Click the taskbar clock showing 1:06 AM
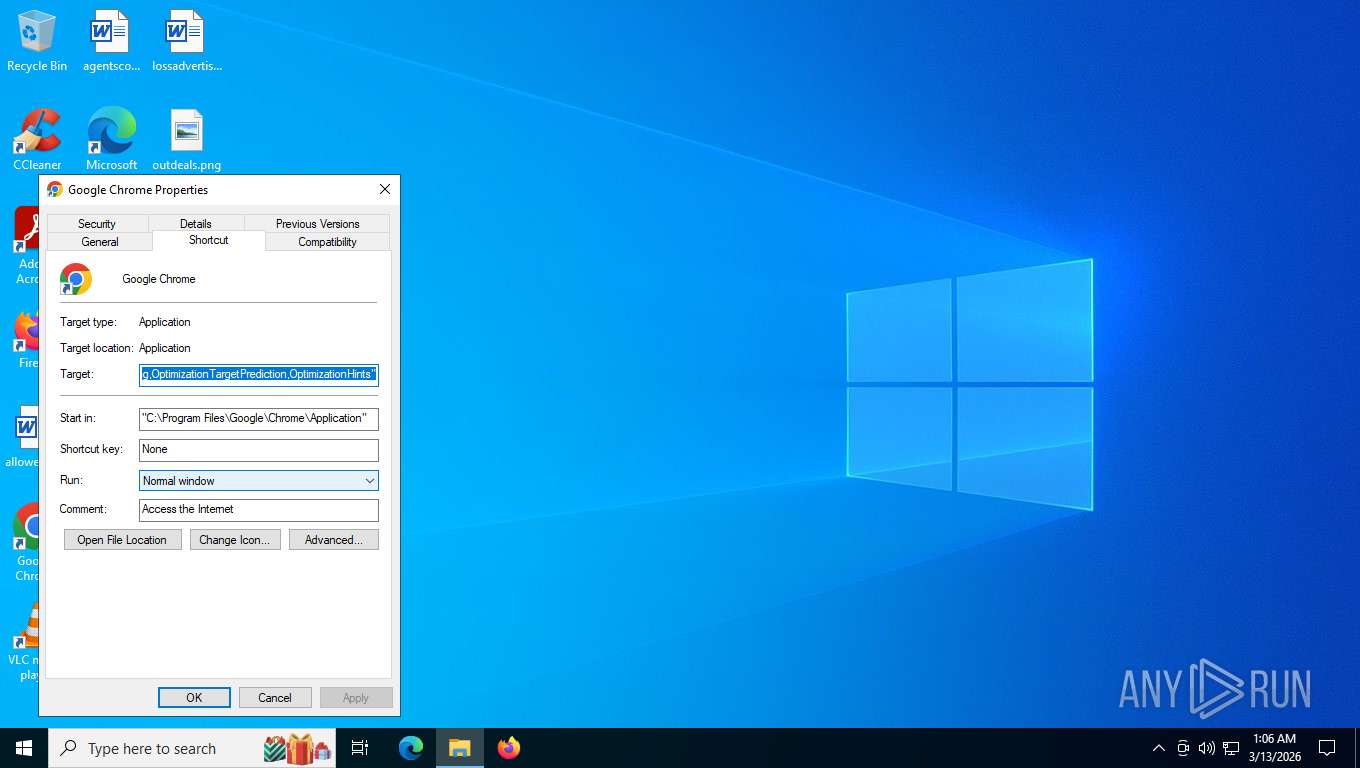 [x=1274, y=748]
